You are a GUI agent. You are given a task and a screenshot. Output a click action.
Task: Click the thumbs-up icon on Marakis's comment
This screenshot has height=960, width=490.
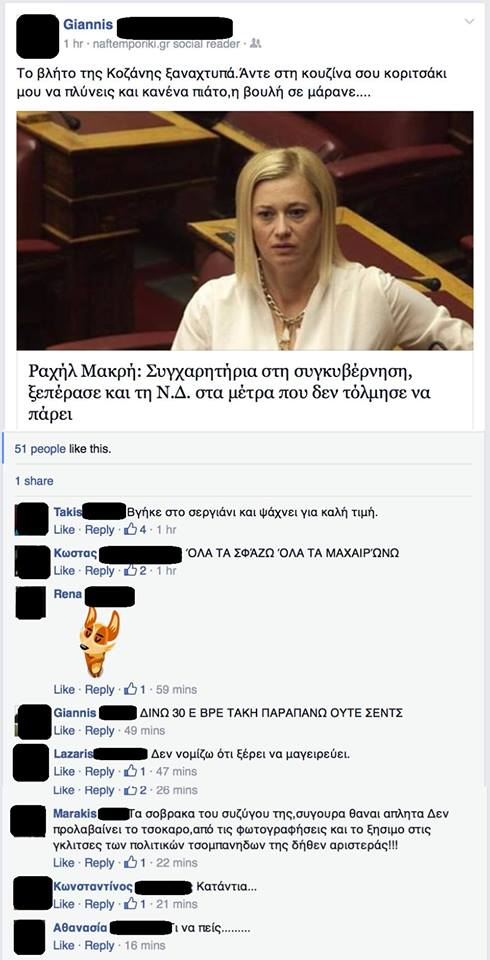point(130,863)
